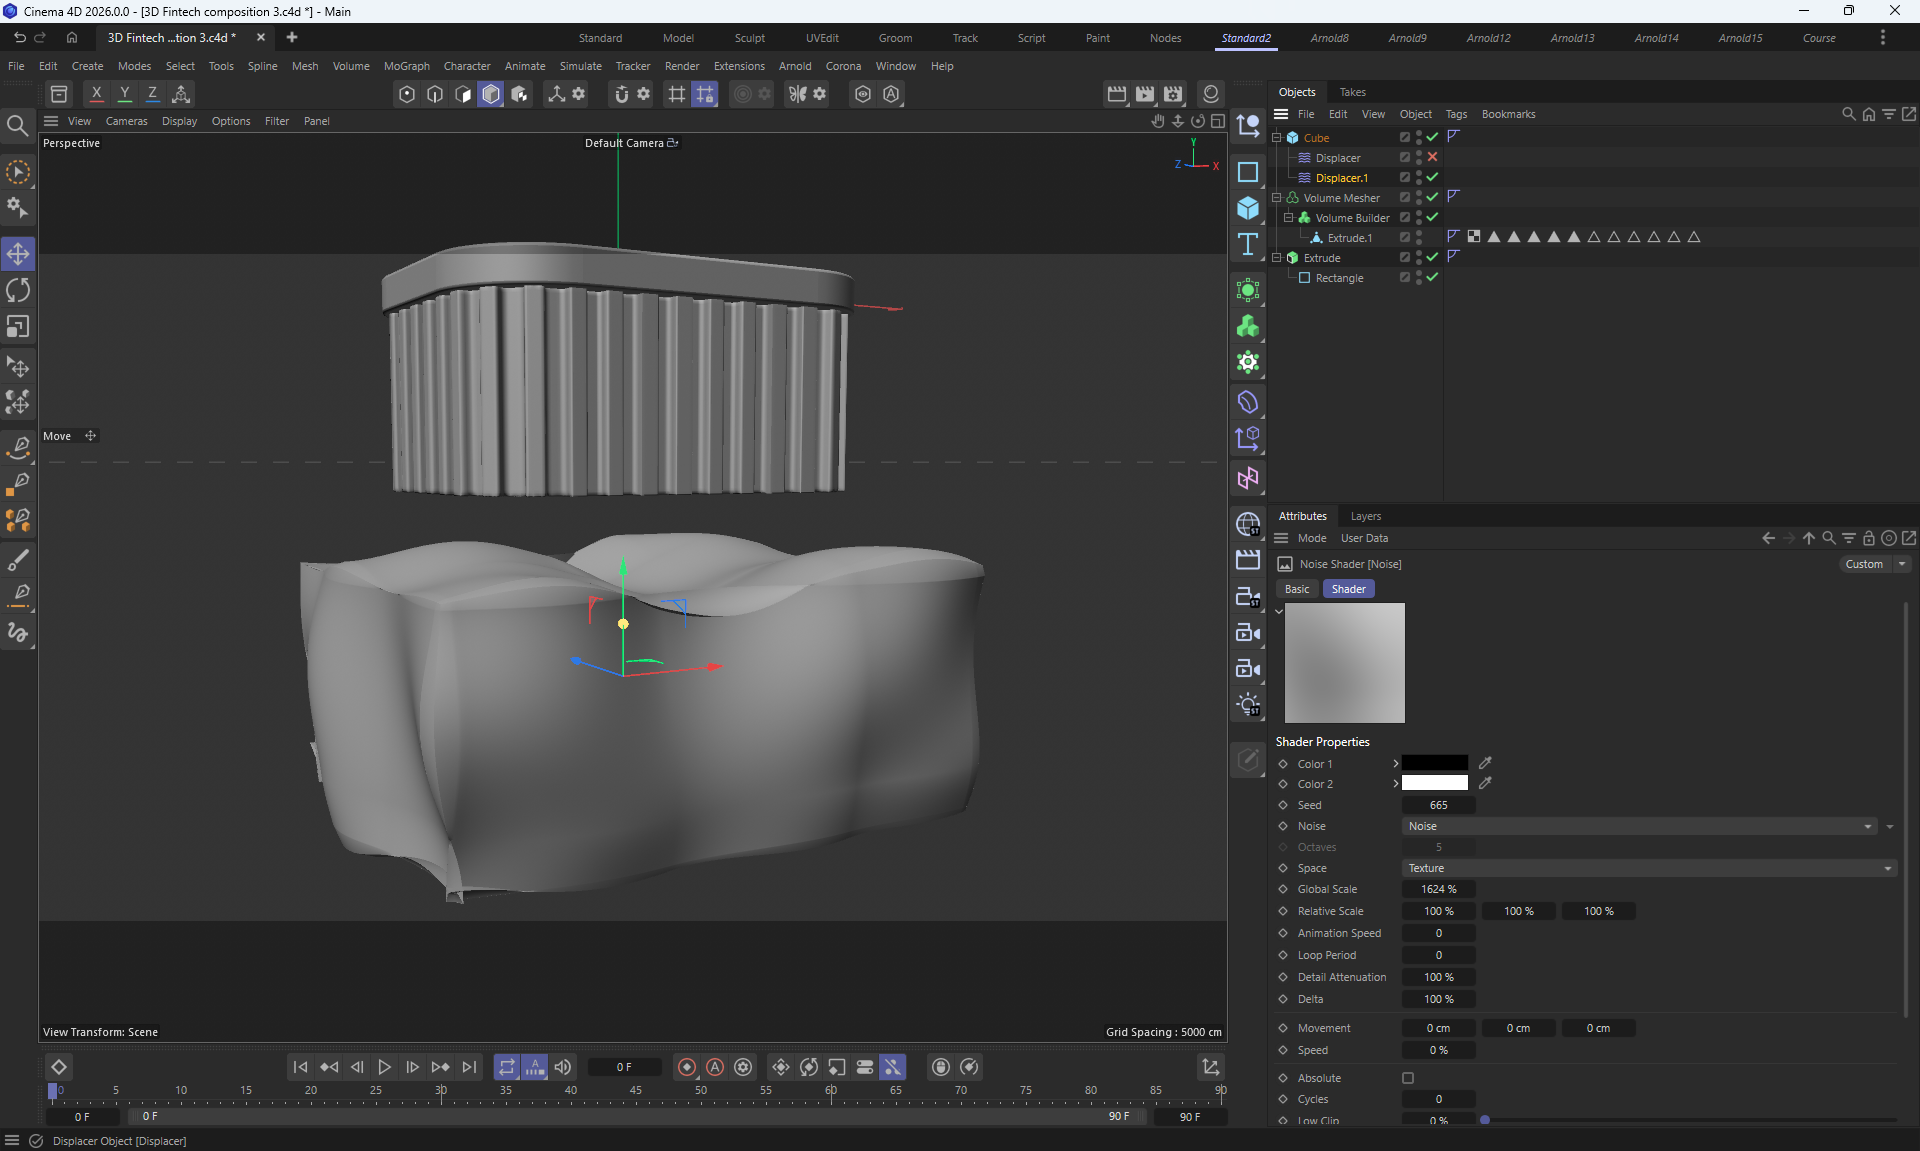Image resolution: width=1920 pixels, height=1151 pixels.
Task: Switch to the Takes tab
Action: pos(1352,92)
